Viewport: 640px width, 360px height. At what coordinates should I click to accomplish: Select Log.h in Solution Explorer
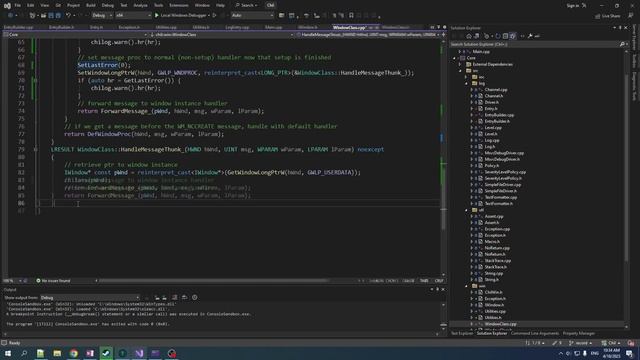pos(489,147)
